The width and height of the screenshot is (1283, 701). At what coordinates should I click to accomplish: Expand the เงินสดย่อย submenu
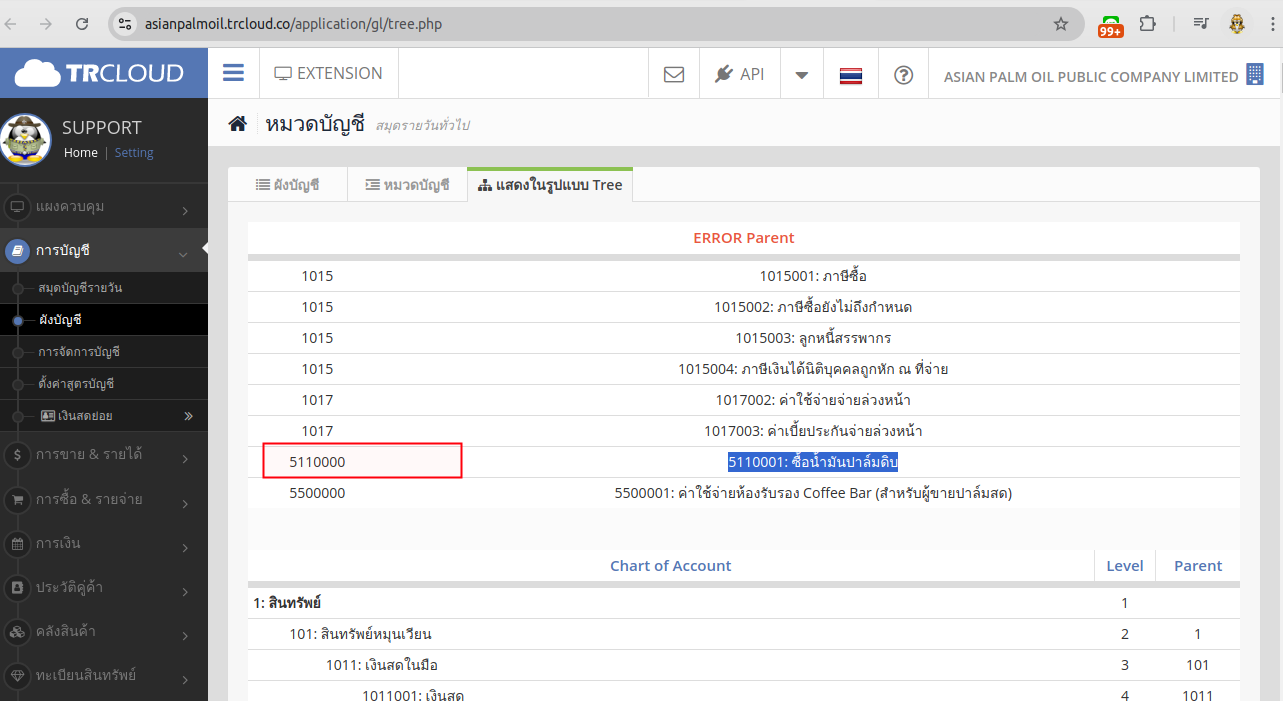(104, 416)
